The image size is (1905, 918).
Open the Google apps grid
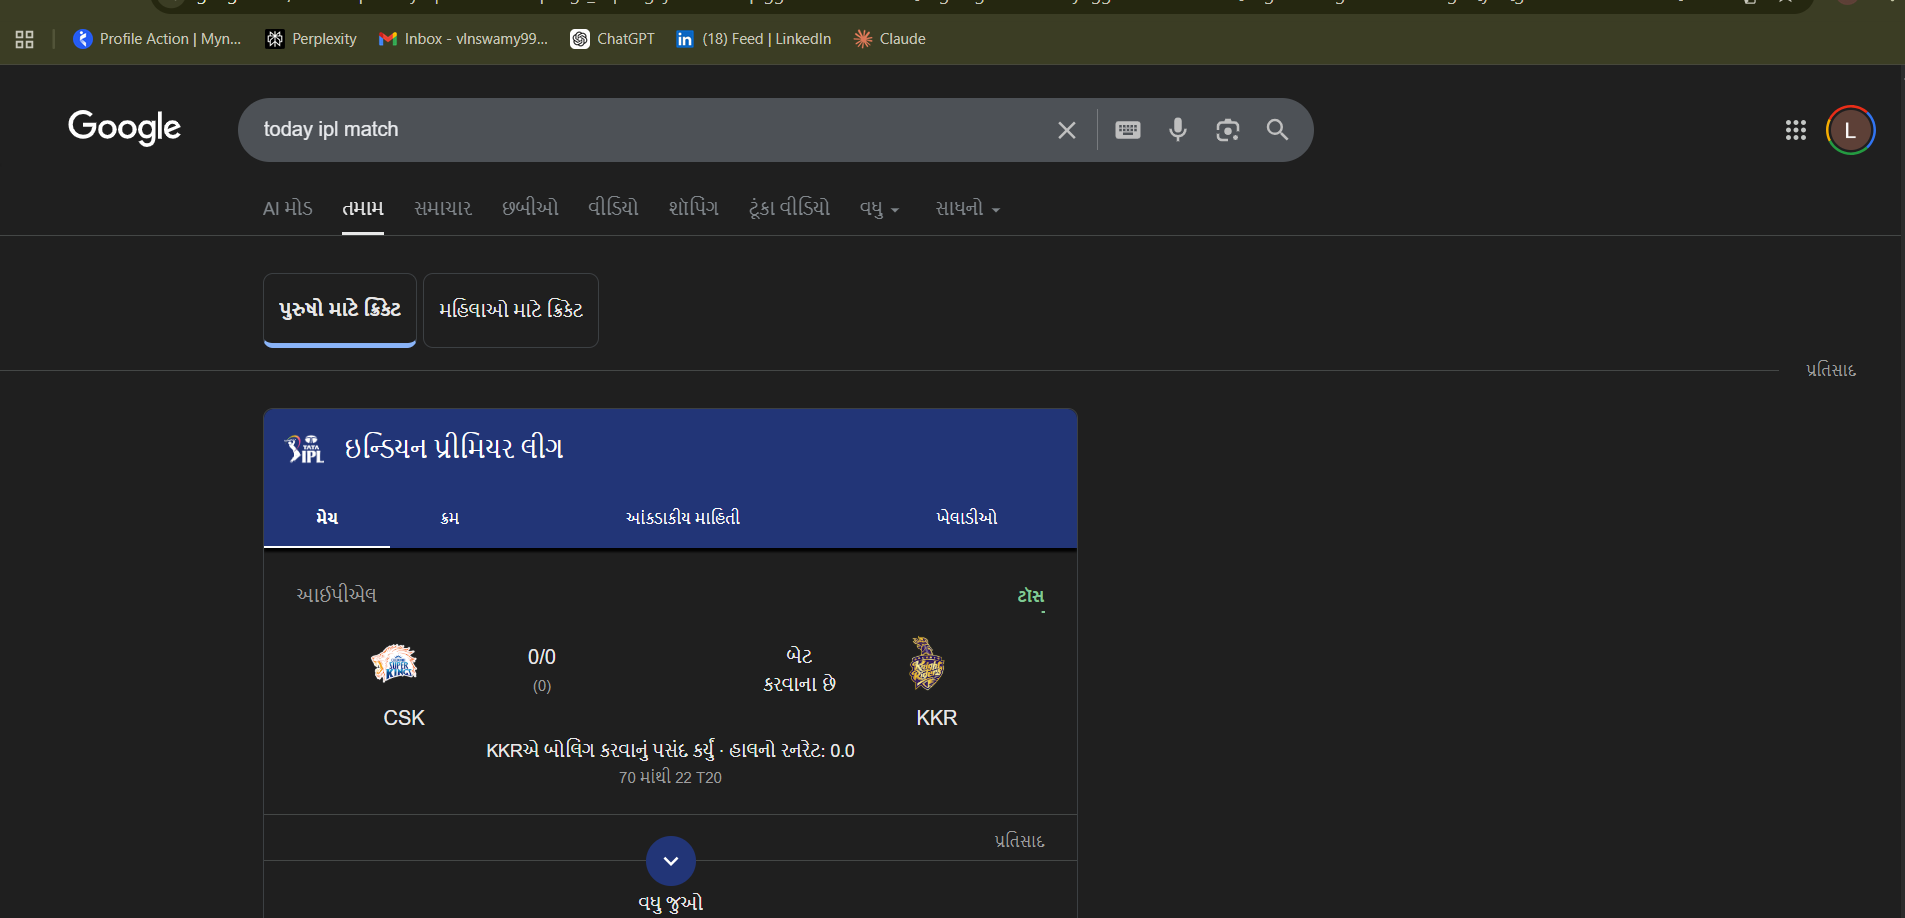[x=1796, y=130]
